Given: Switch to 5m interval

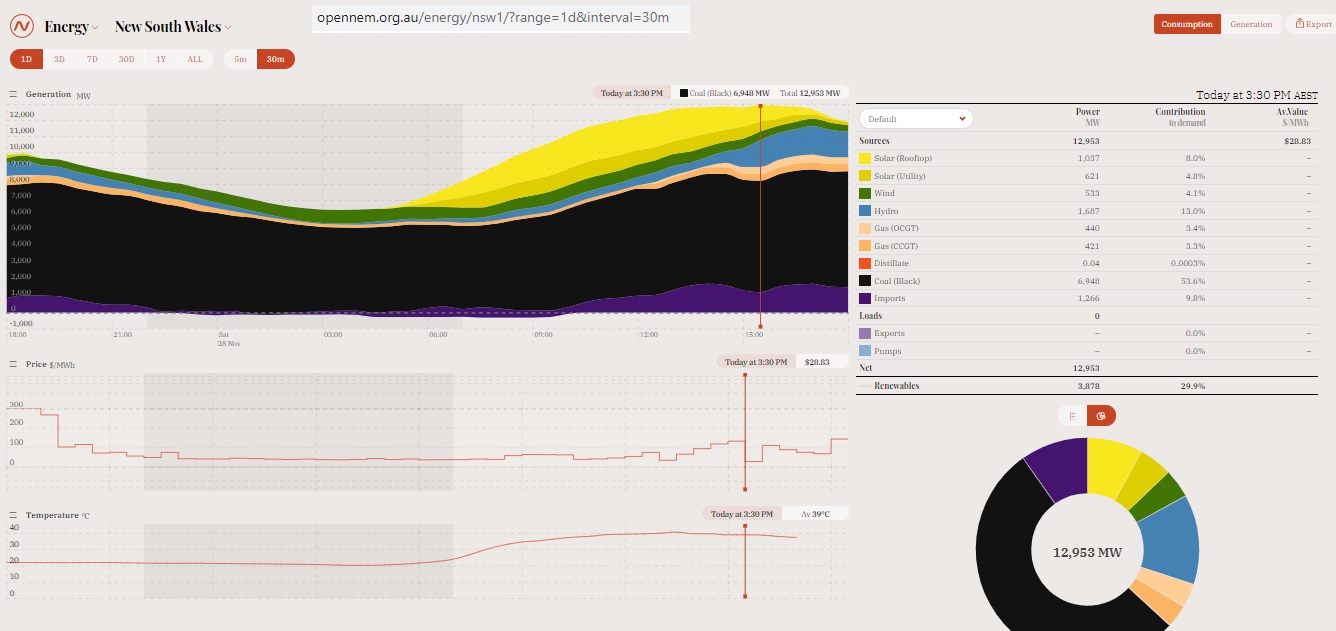Looking at the screenshot, I should 240,59.
